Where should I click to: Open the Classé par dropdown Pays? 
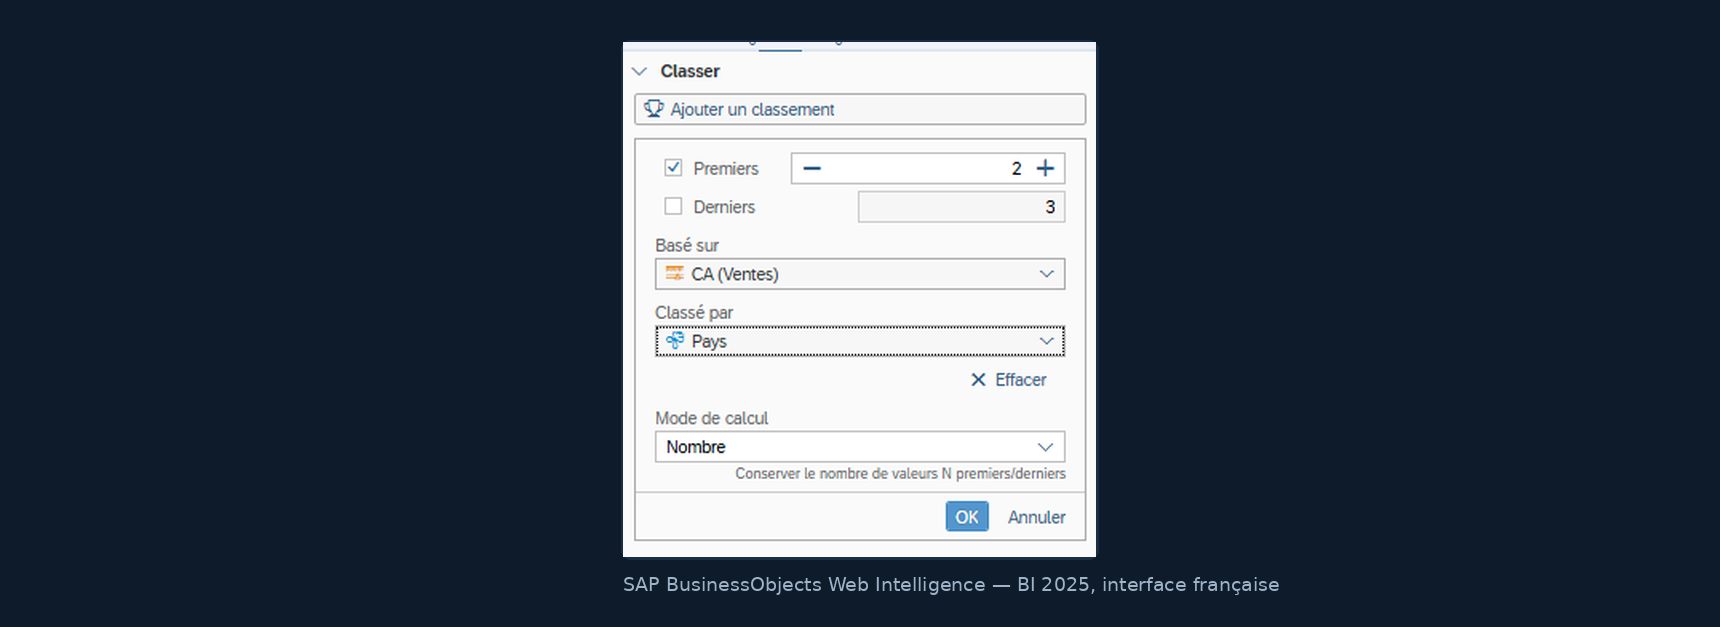coord(860,341)
